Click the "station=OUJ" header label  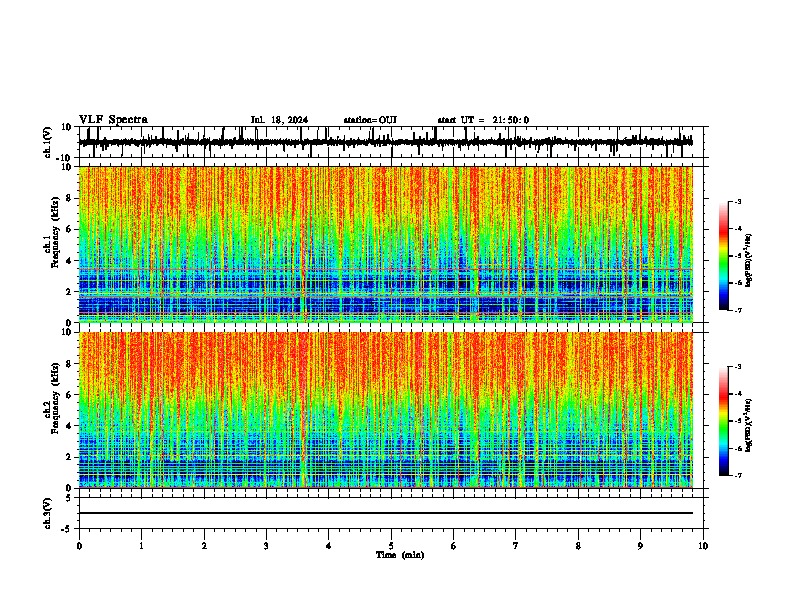point(370,120)
